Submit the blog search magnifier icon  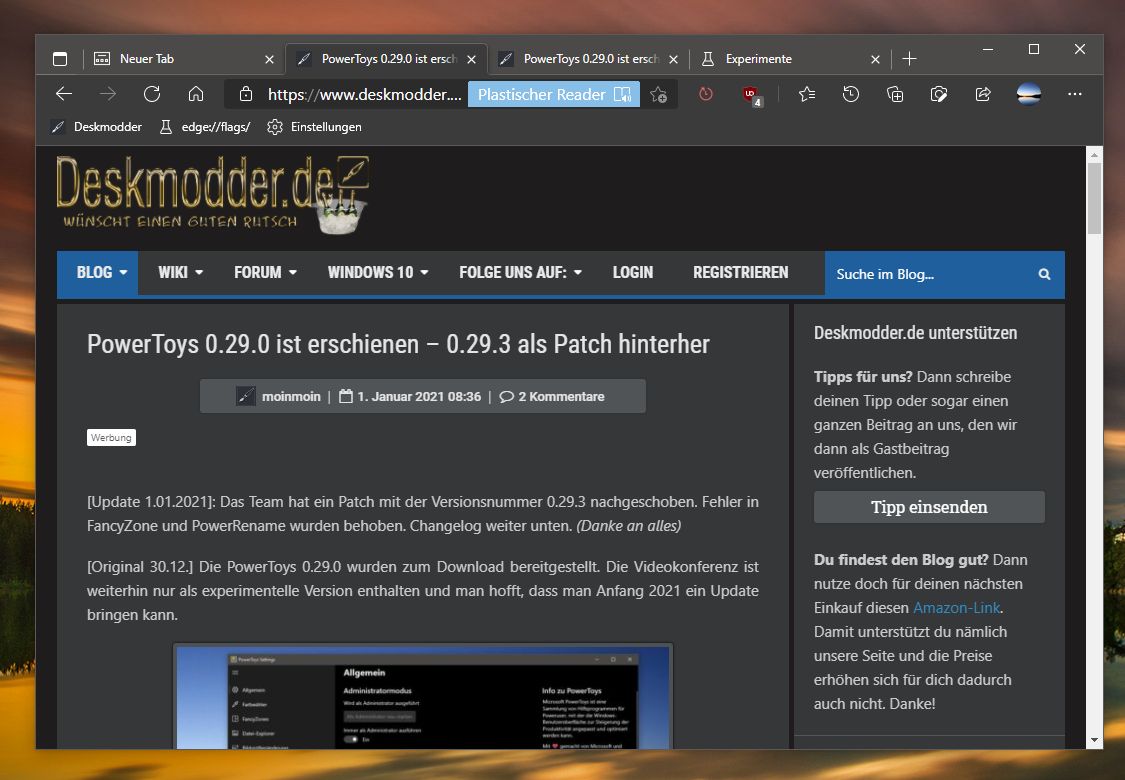pos(1044,274)
